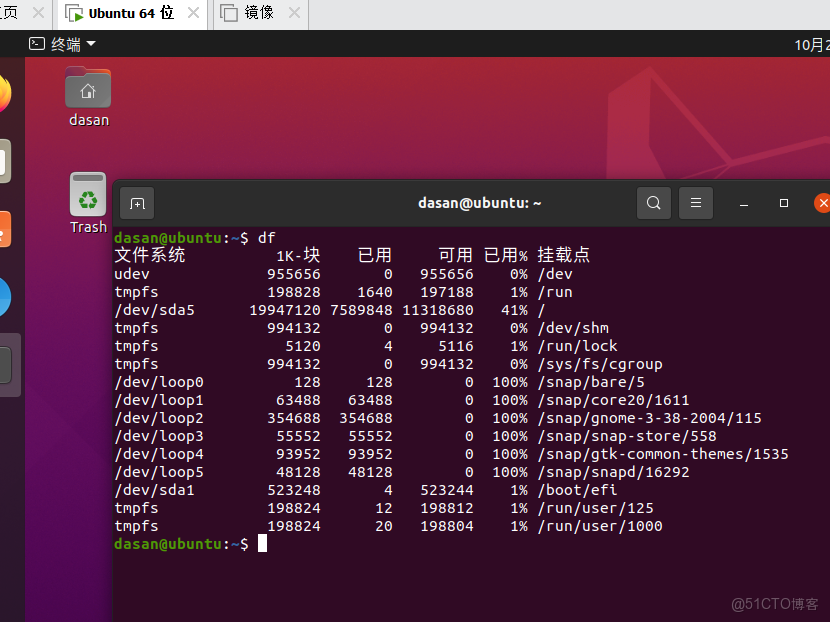Select the terminal icon in the dock
830x622 pixels.
coord(5,364)
